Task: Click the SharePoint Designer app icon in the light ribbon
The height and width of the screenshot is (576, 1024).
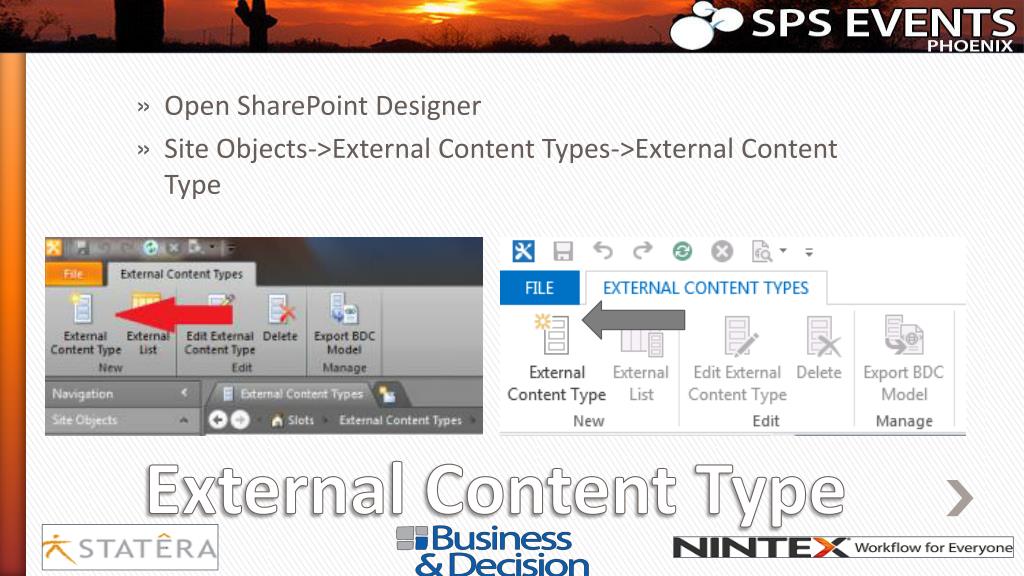Action: 523,251
